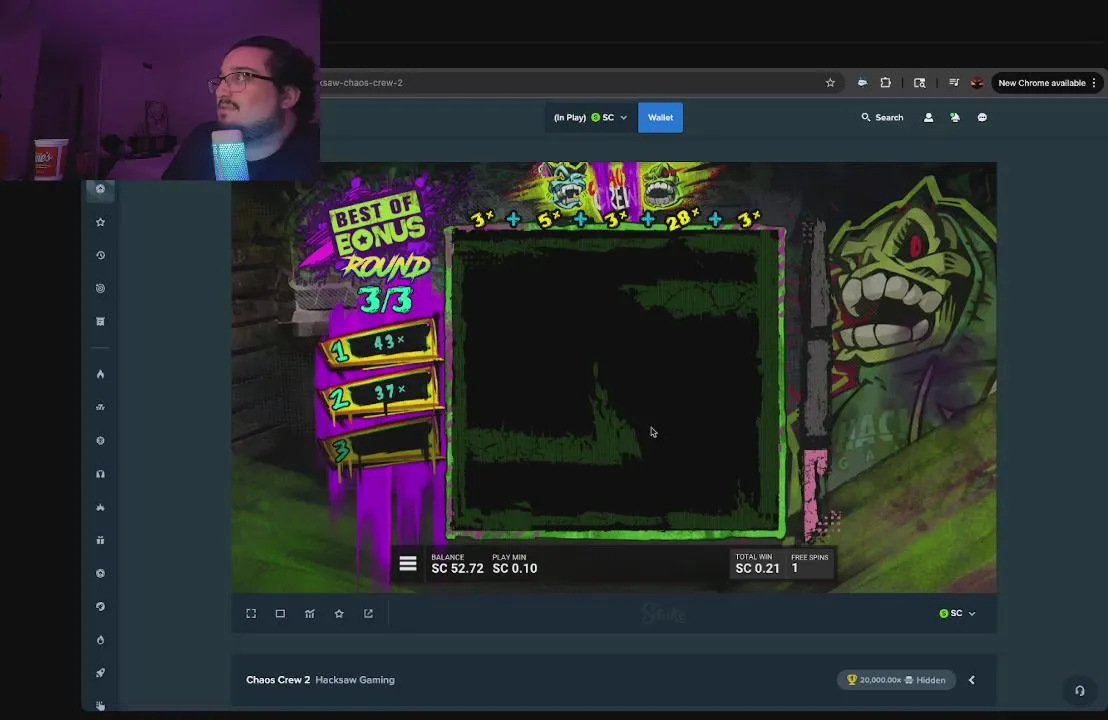Open the media controls playlist icon
1108x720 pixels.
click(954, 83)
